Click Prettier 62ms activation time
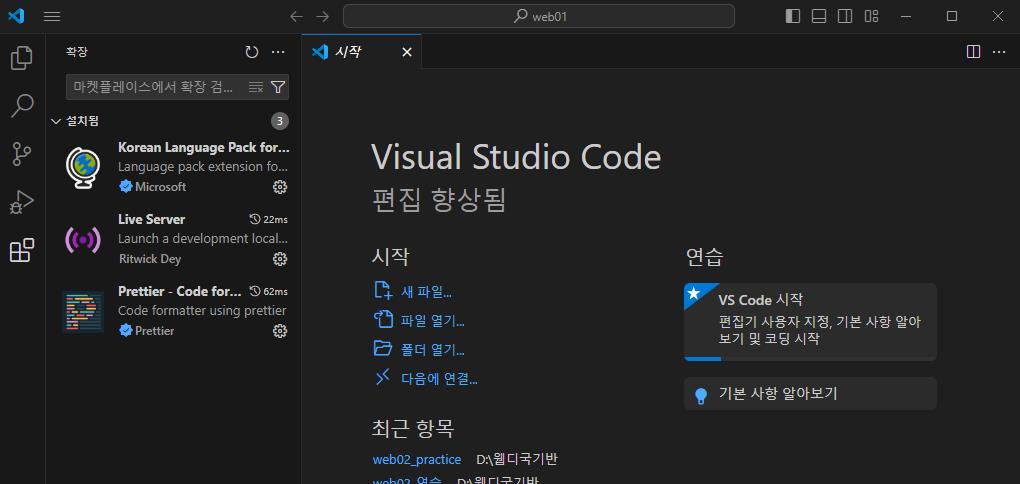Image resolution: width=1020 pixels, height=484 pixels. point(269,291)
